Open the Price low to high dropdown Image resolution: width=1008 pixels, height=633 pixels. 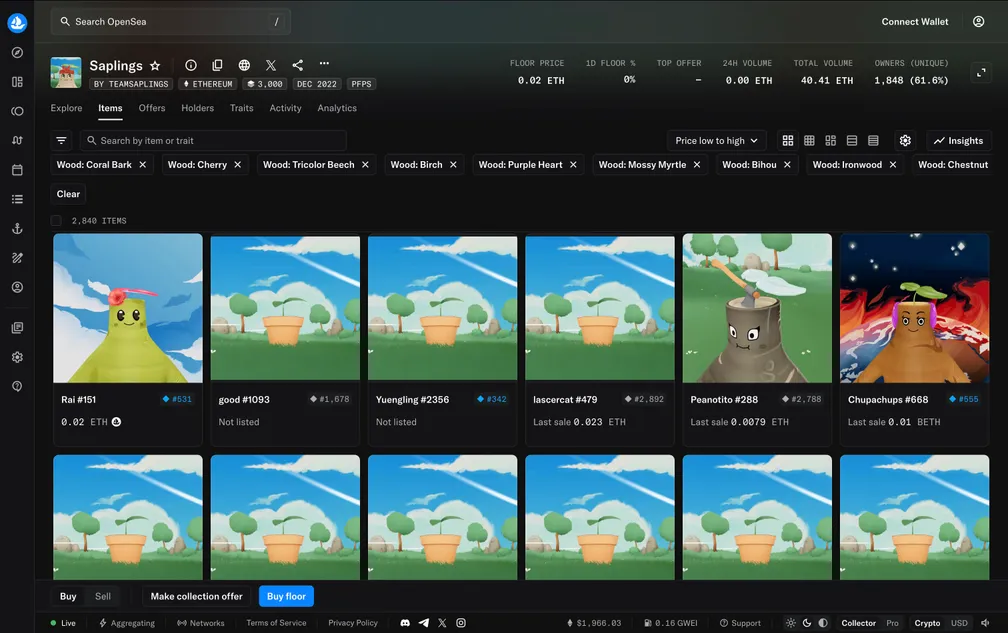point(716,141)
